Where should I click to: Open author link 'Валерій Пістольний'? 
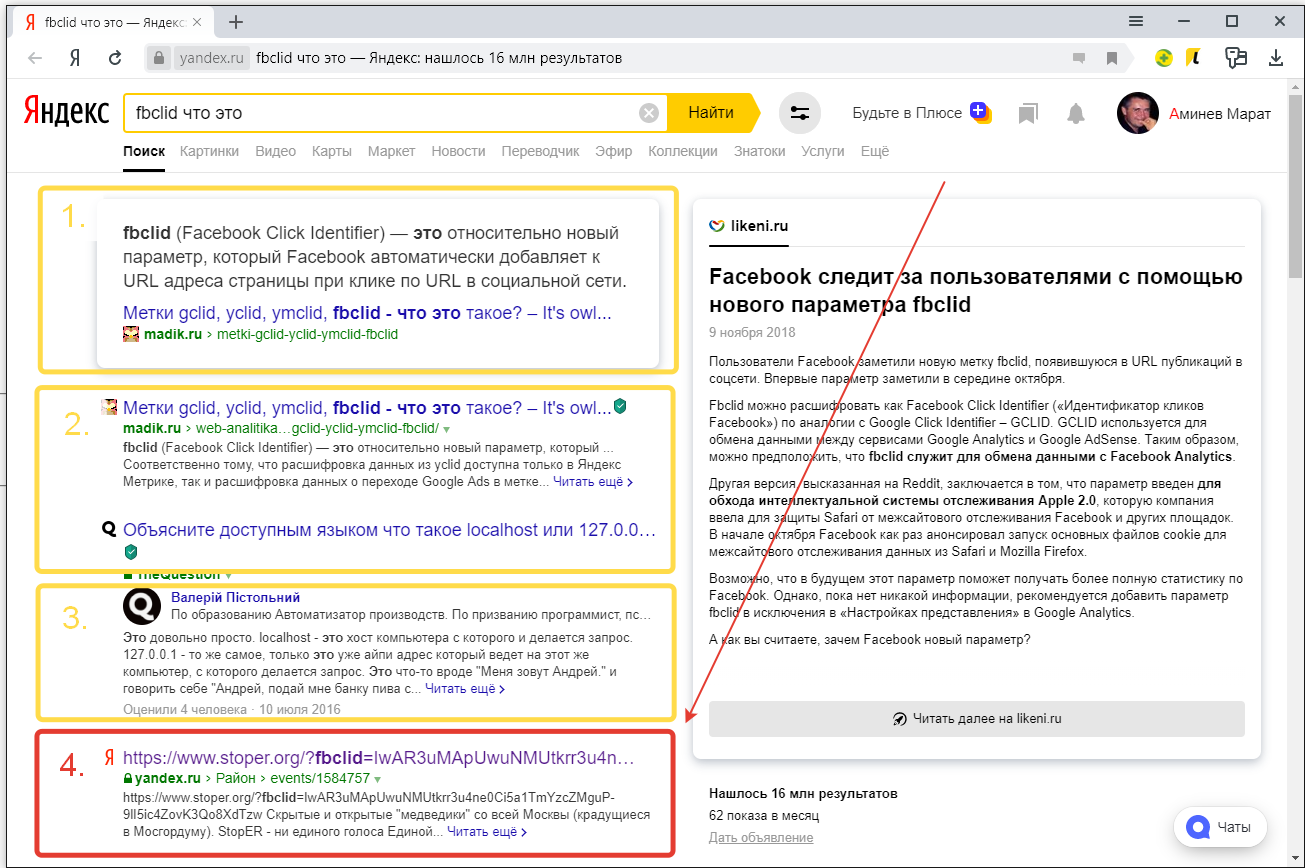[236, 597]
